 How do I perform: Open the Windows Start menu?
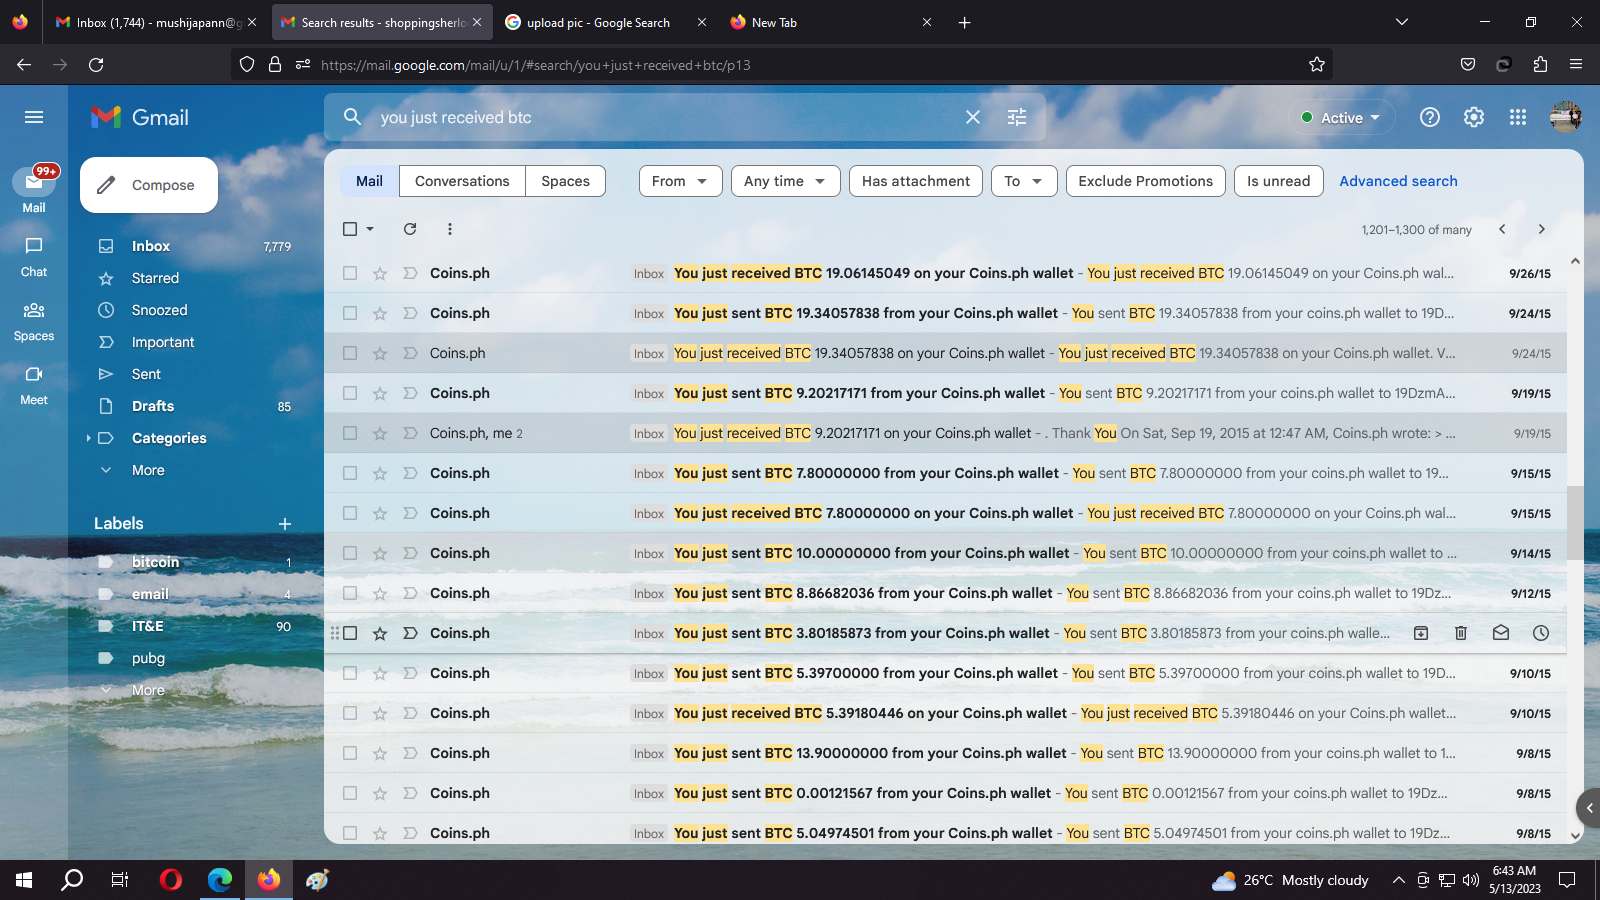24,880
